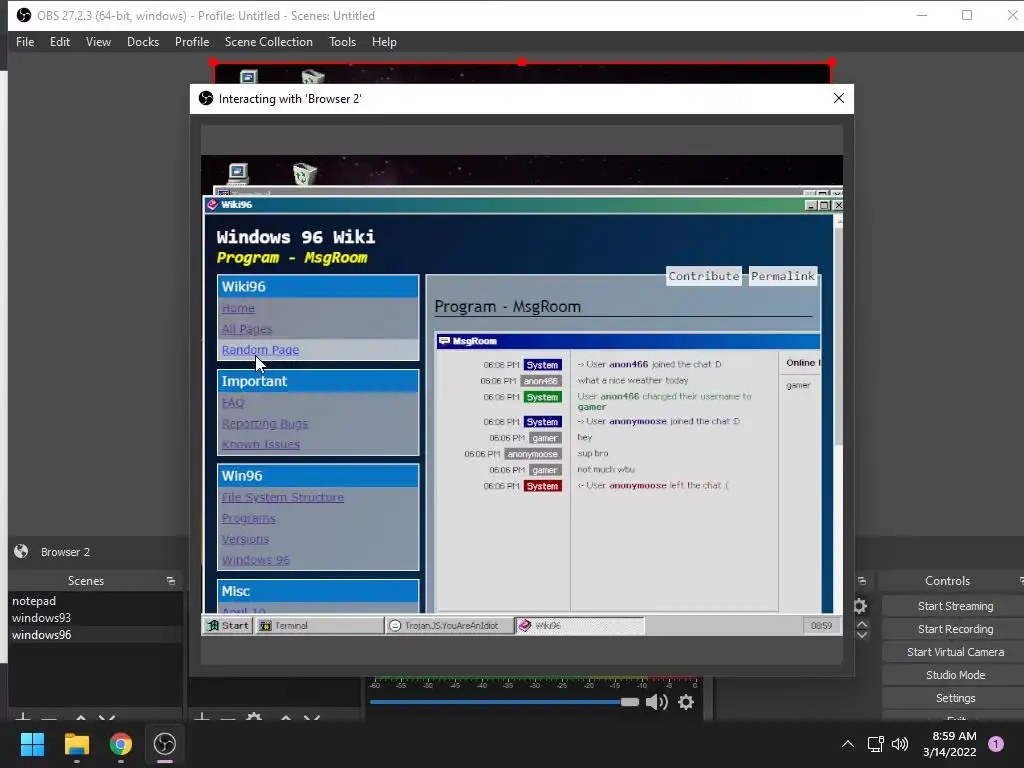Screen dimensions: 1024x768
Task: Open Google Chrome from the taskbar
Action: pos(120,744)
